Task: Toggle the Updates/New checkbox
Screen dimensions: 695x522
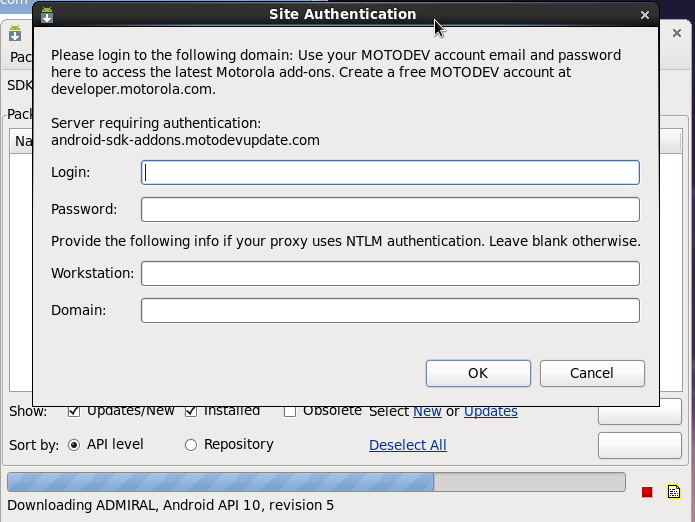Action: point(74,411)
